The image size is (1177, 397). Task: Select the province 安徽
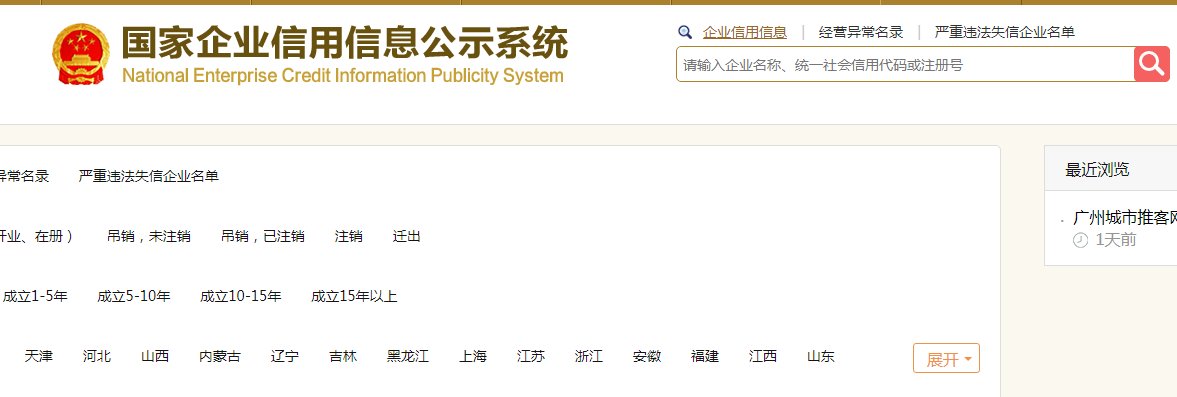tap(647, 356)
